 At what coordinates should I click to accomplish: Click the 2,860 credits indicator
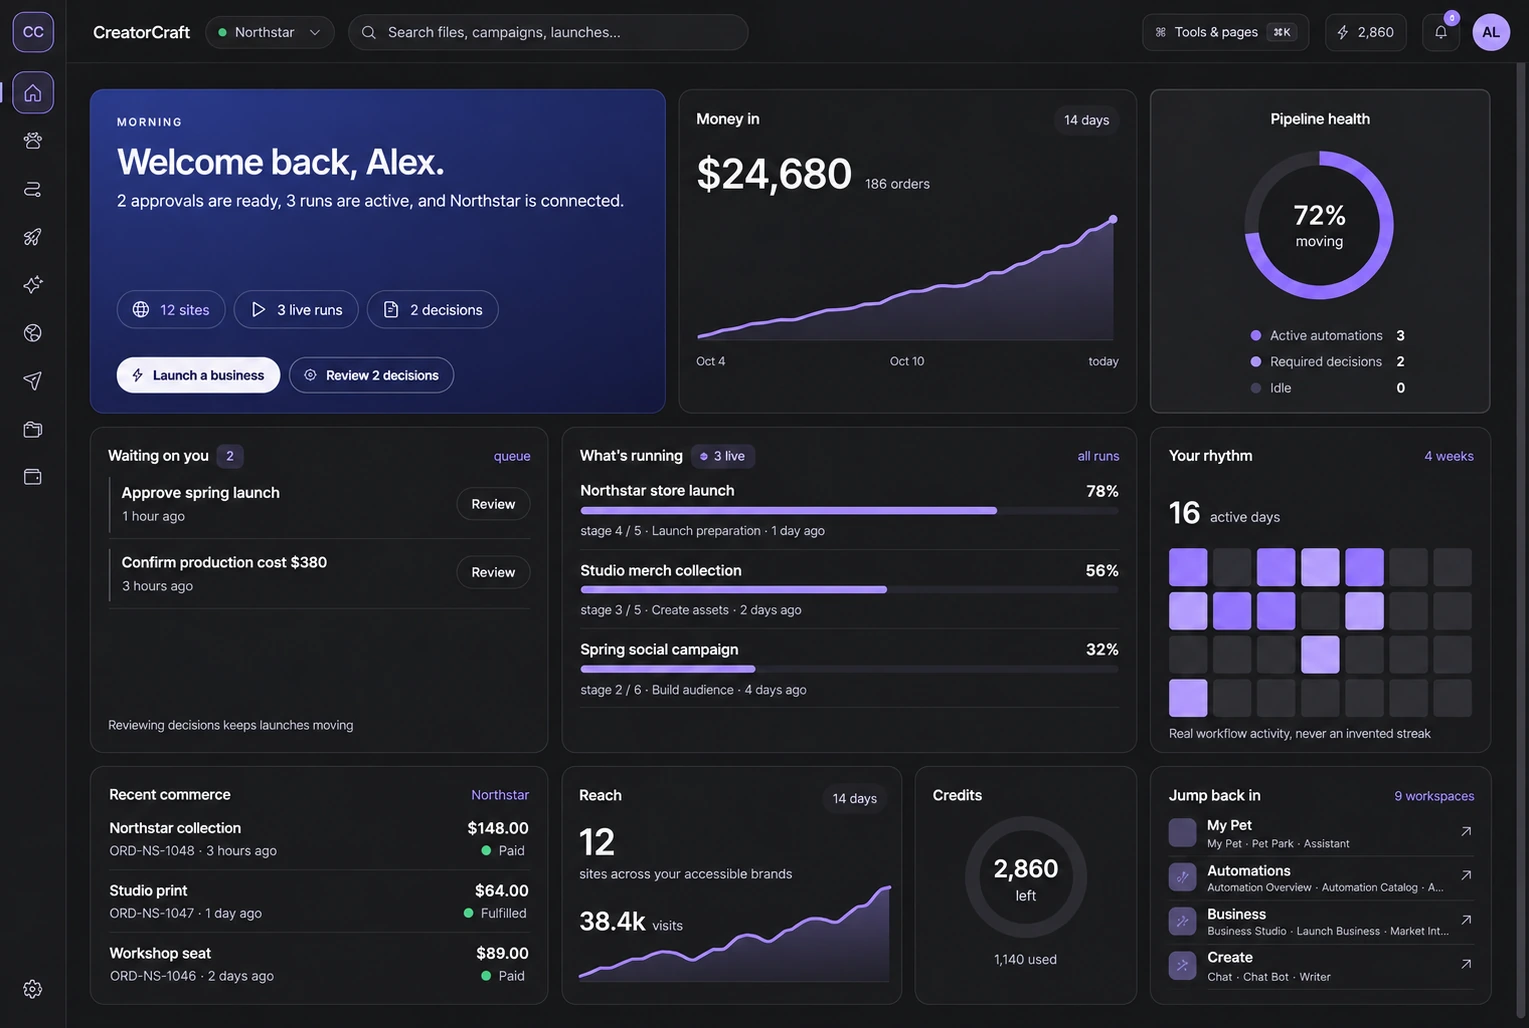(1366, 32)
